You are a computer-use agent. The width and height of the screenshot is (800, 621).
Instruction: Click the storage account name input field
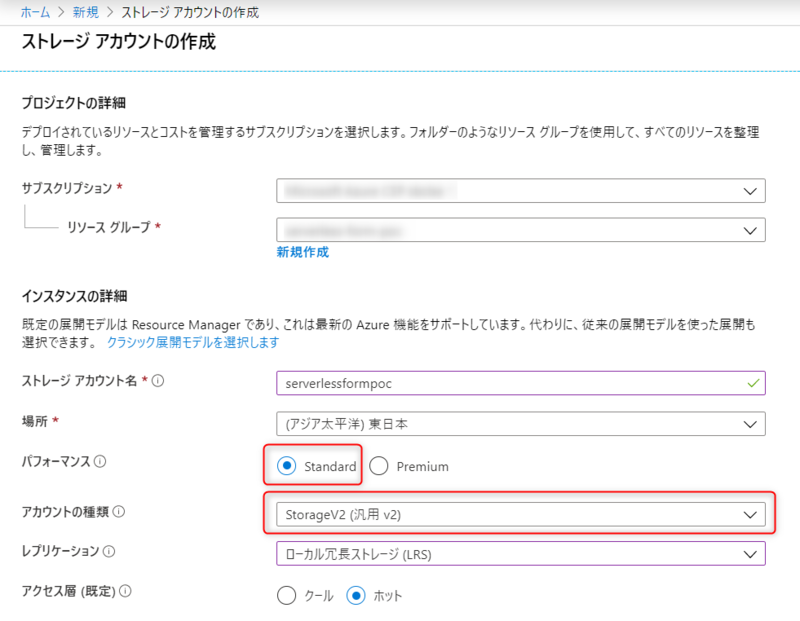pyautogui.click(x=510, y=383)
